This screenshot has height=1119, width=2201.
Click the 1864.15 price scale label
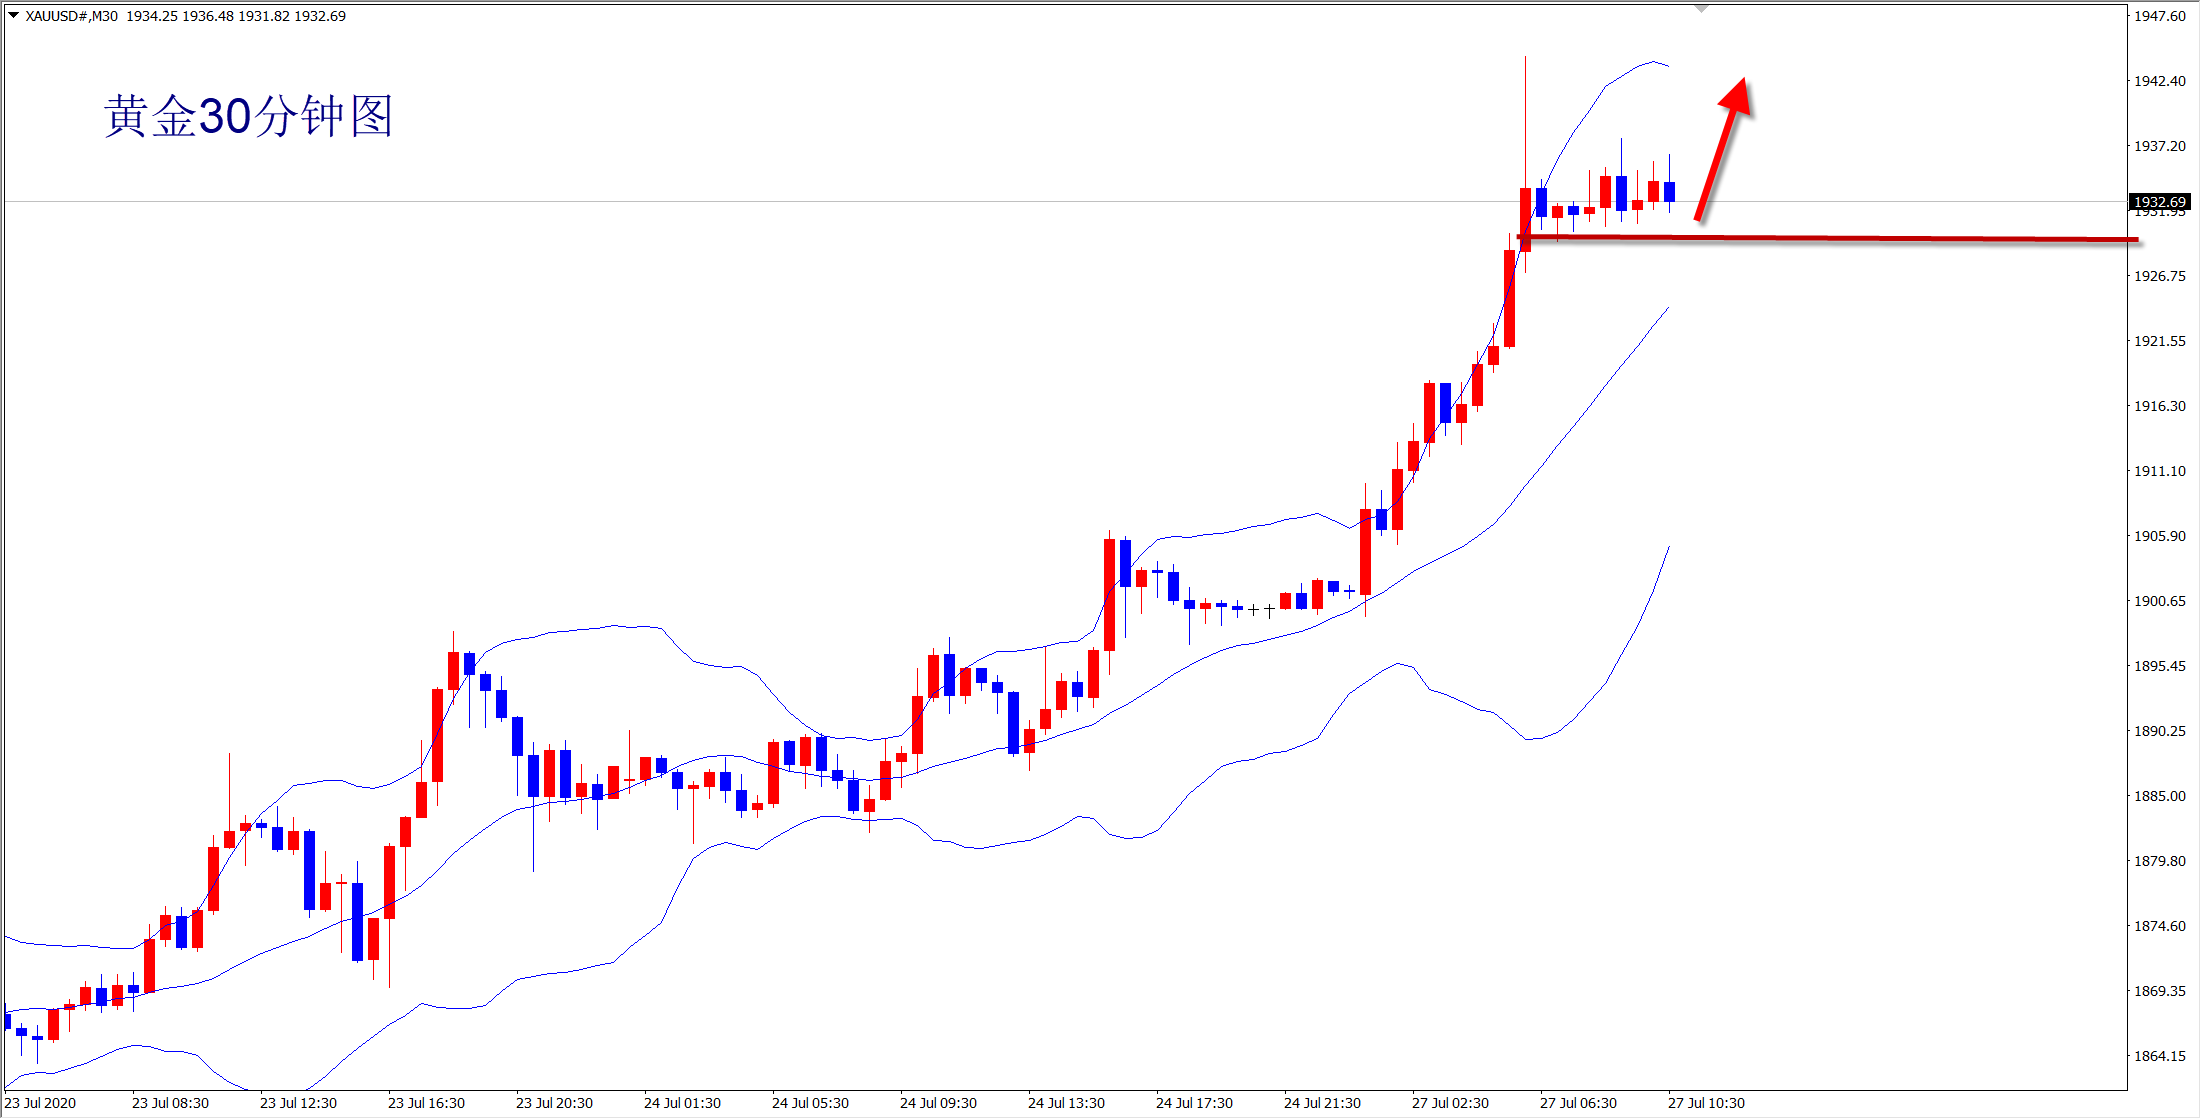[2160, 1056]
